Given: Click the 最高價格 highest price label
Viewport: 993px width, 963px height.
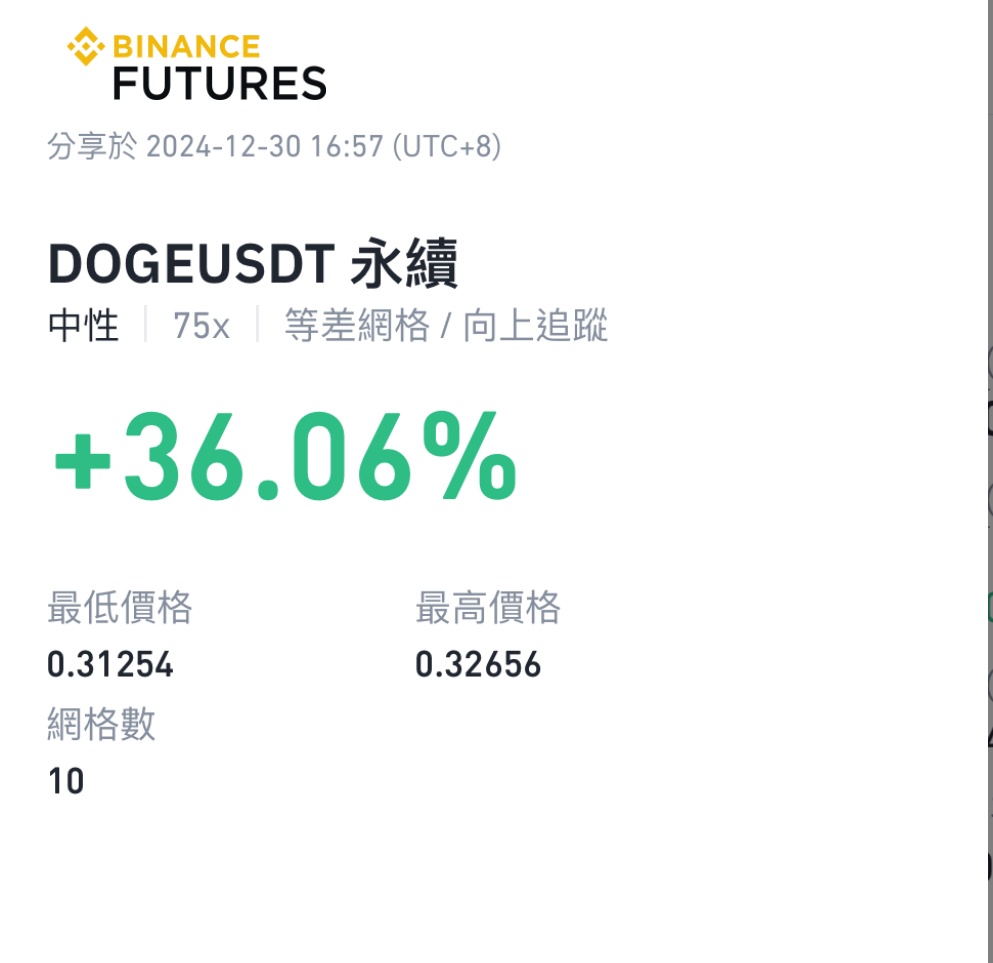Looking at the screenshot, I should (x=488, y=608).
